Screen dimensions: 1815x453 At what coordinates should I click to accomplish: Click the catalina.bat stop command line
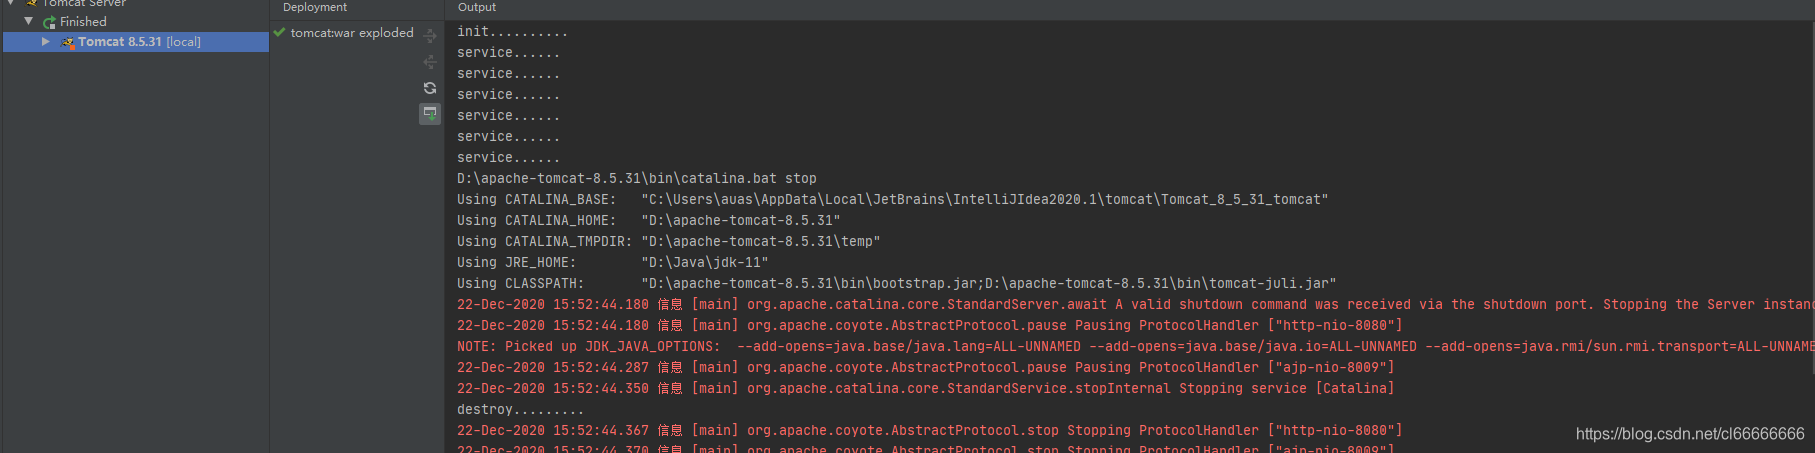coord(637,179)
